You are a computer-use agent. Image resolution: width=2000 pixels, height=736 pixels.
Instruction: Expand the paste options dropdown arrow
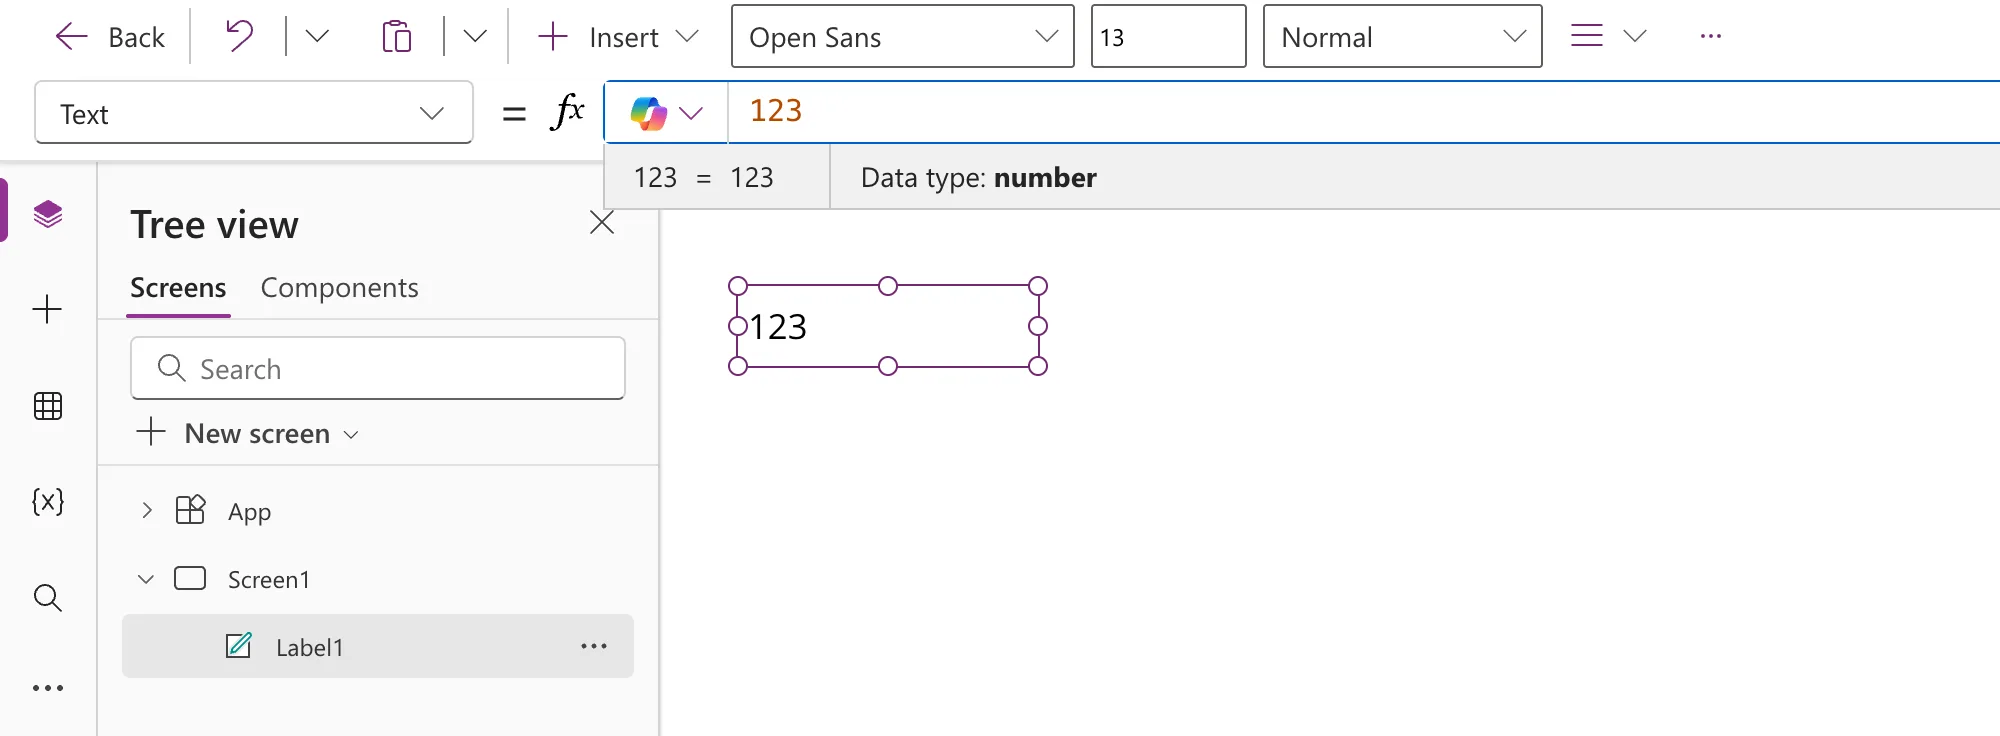[475, 37]
